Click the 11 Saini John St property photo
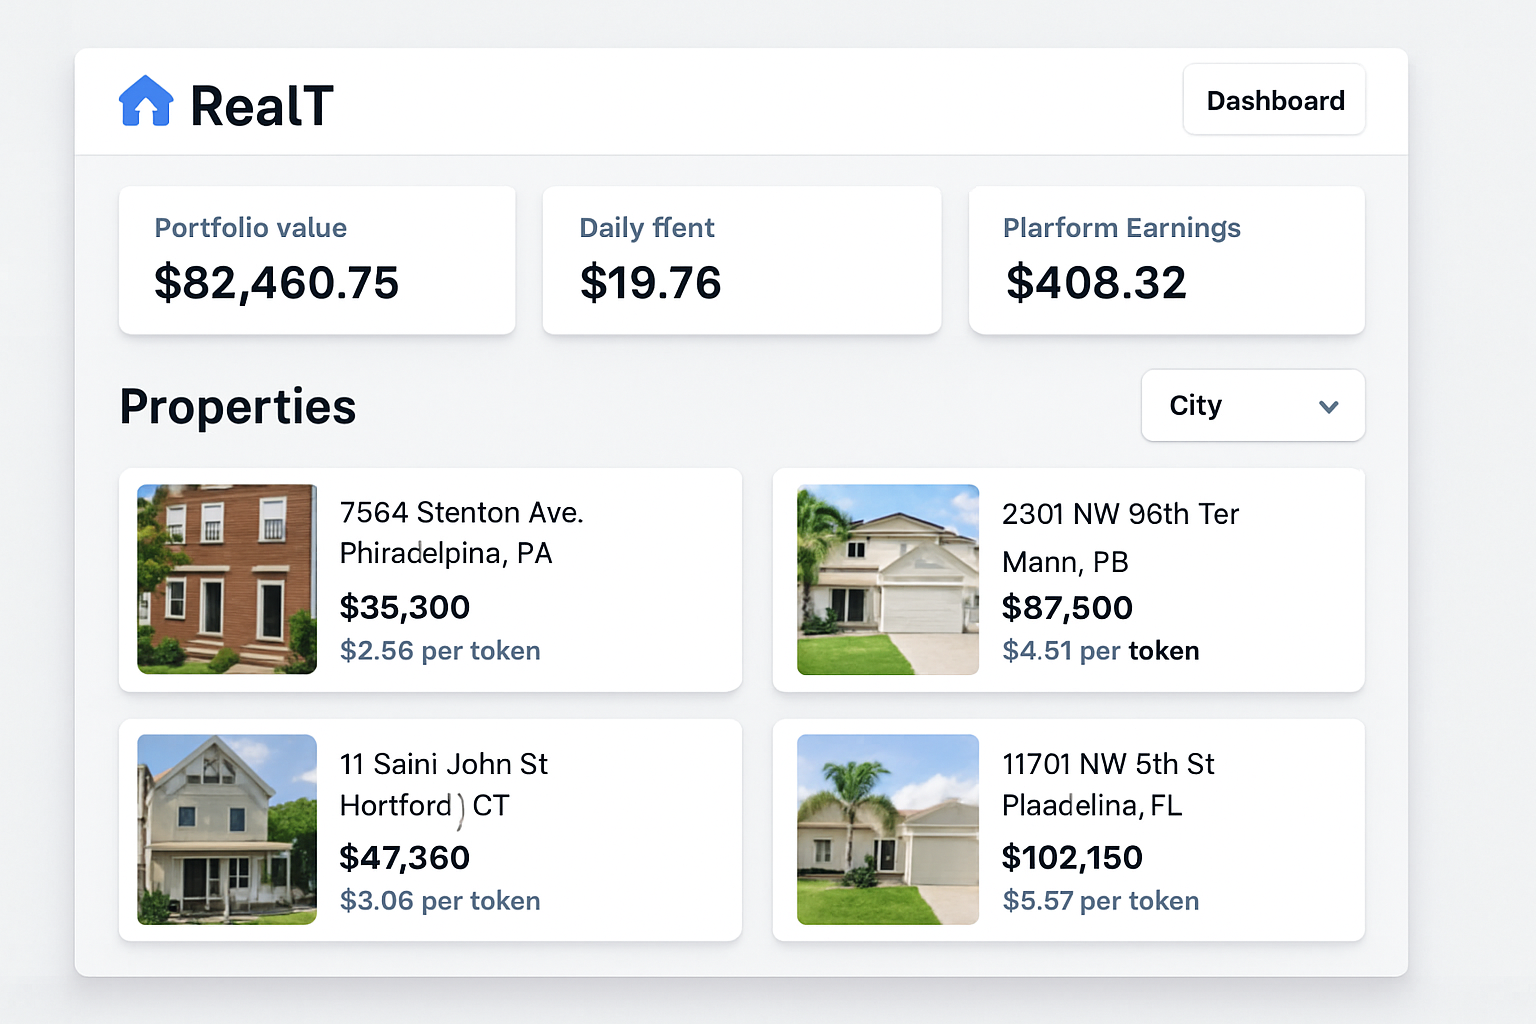Image resolution: width=1536 pixels, height=1024 pixels. click(x=226, y=829)
